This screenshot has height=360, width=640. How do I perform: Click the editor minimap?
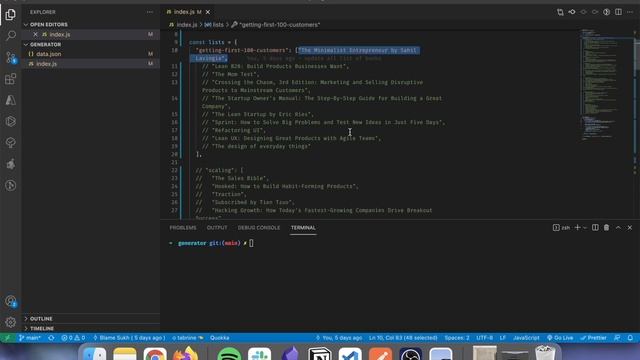(606, 86)
